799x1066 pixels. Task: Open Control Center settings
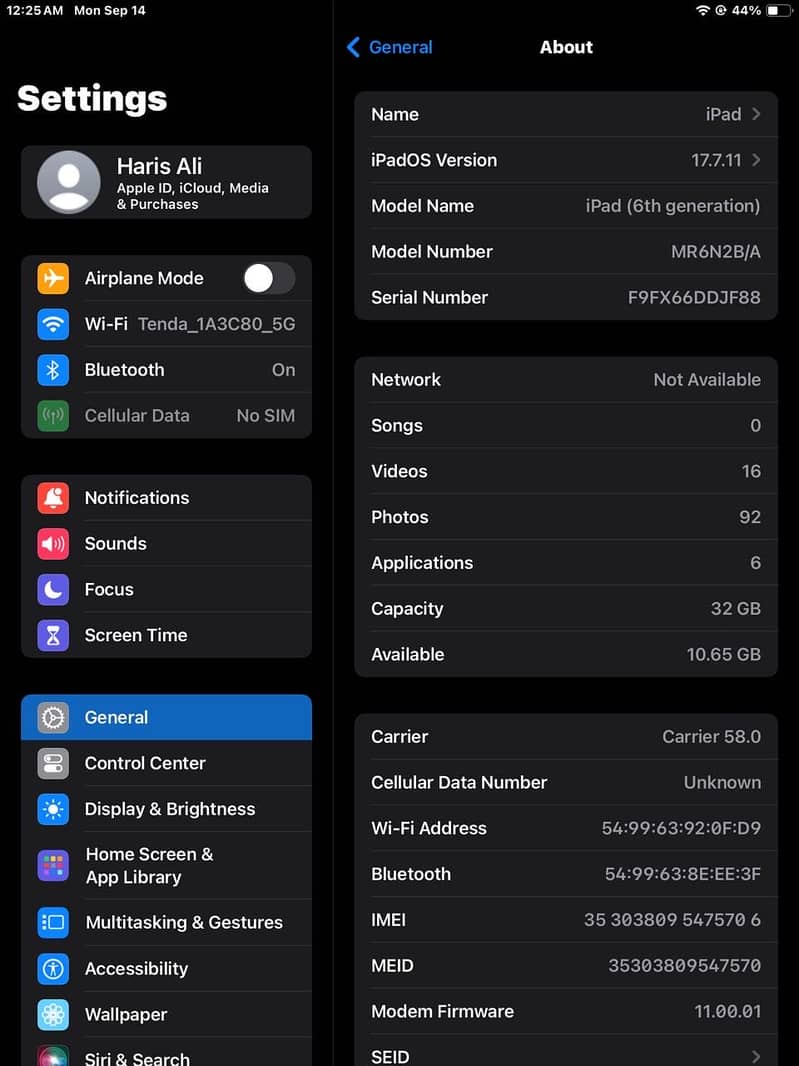pyautogui.click(x=167, y=763)
